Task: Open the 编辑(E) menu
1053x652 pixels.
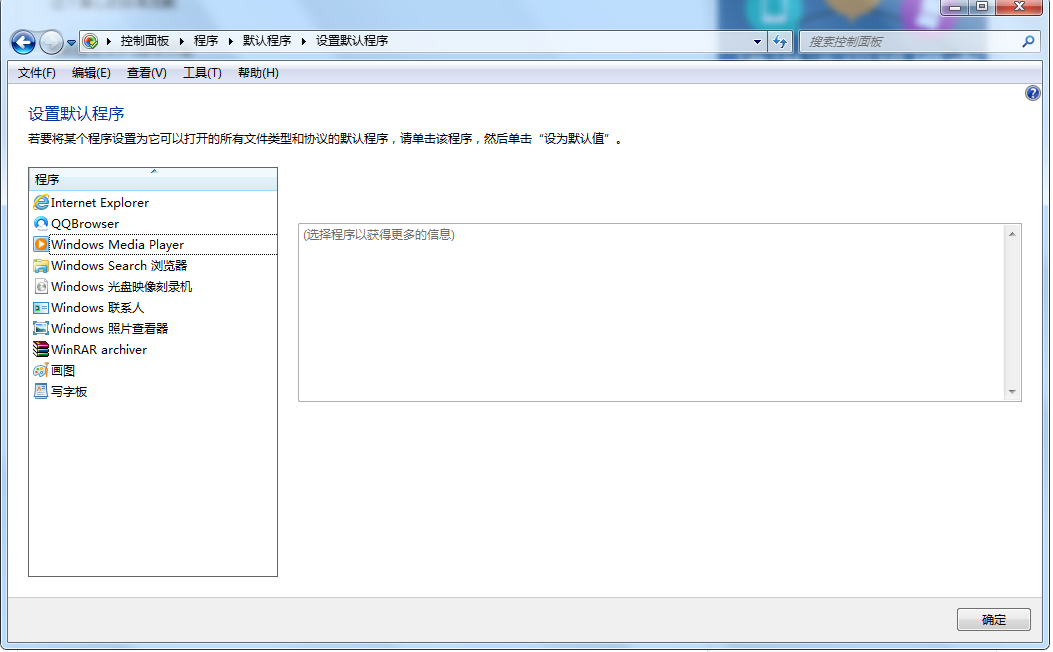Action: (x=91, y=73)
